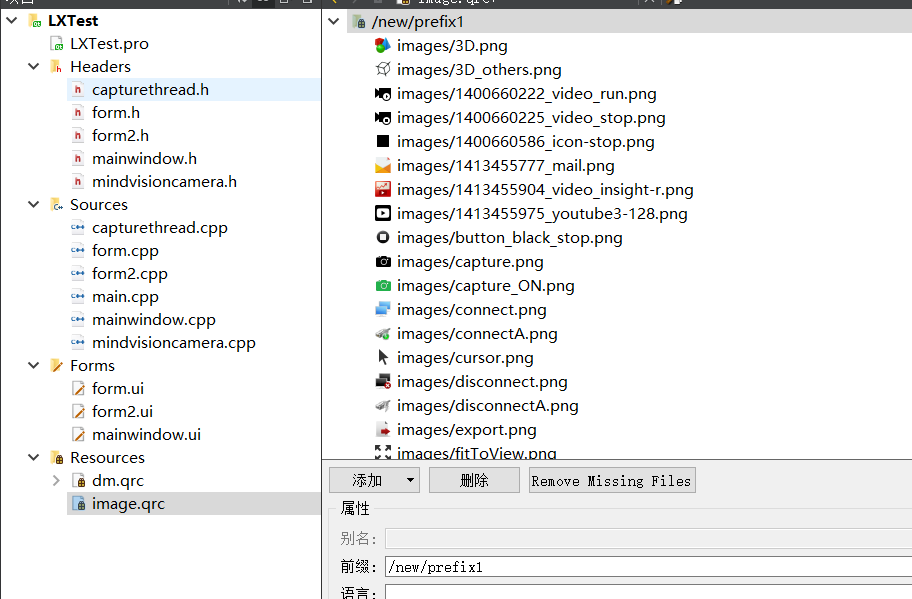The height and width of the screenshot is (599, 912).
Task: Select the youtube3-128.png play icon
Action: [x=383, y=213]
